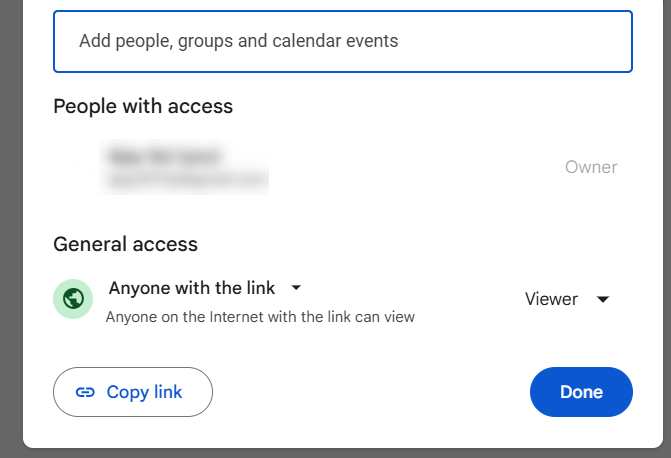
Task: Click the arrow beside Anyone with the link
Action: 296,288
